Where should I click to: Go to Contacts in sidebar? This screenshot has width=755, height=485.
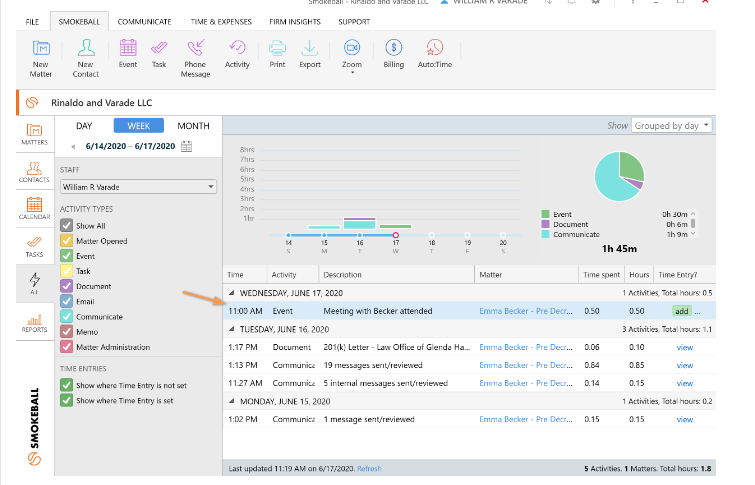click(35, 172)
